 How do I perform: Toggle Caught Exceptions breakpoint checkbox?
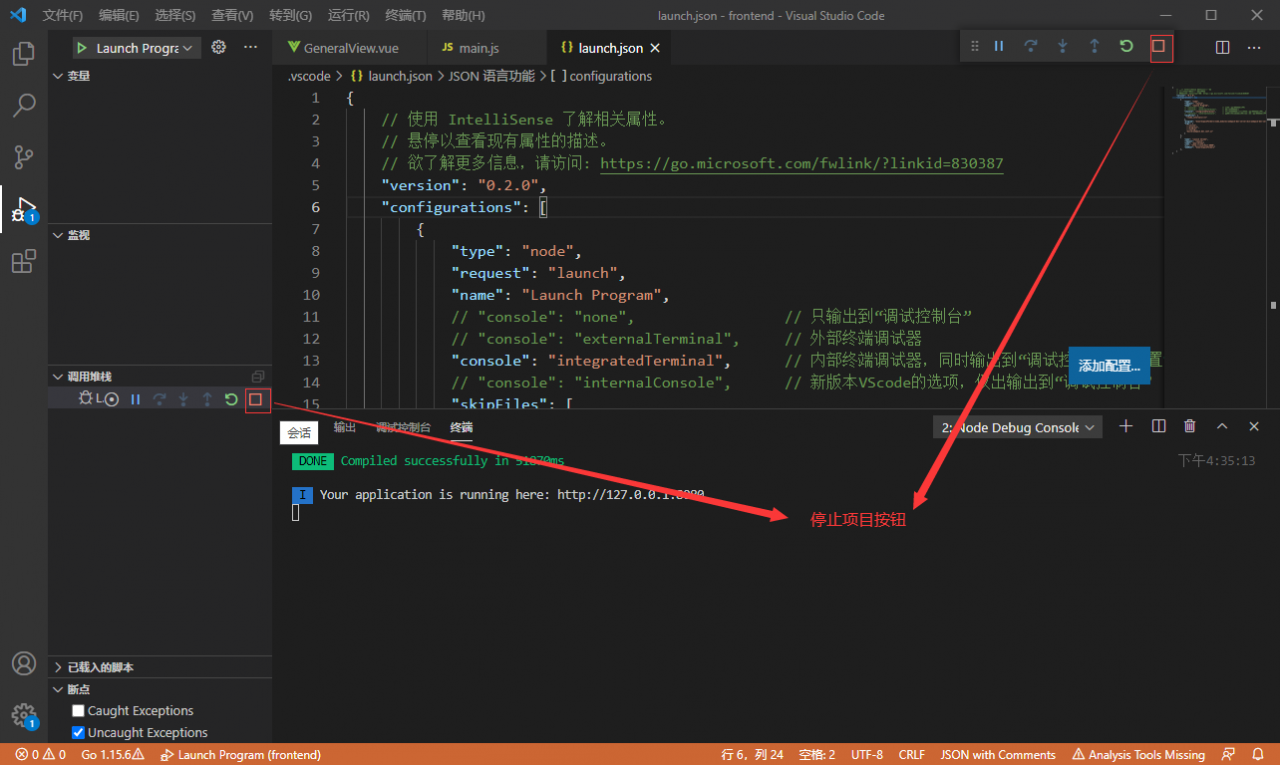click(x=78, y=711)
